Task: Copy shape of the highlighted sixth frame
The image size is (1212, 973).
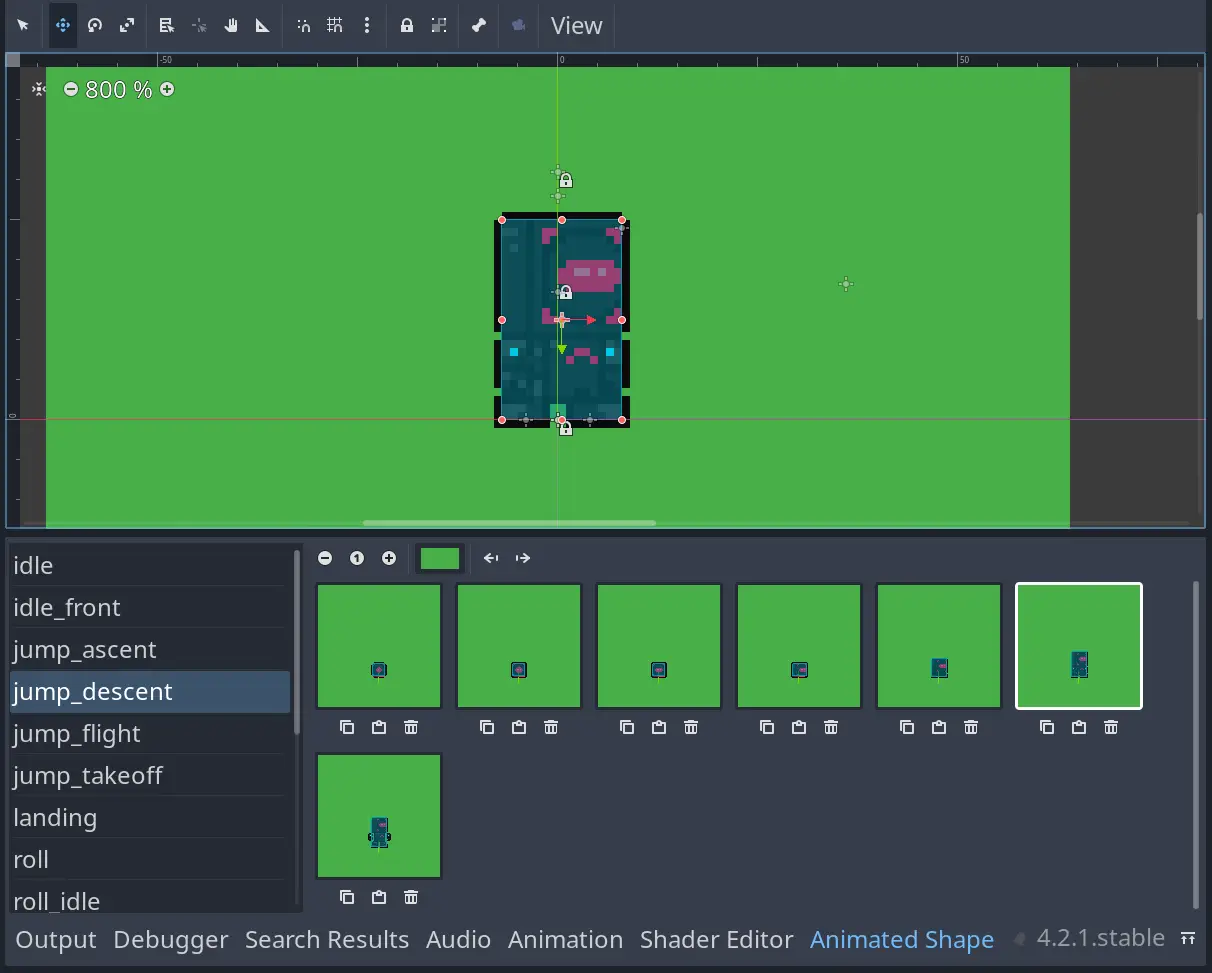Action: click(1047, 727)
